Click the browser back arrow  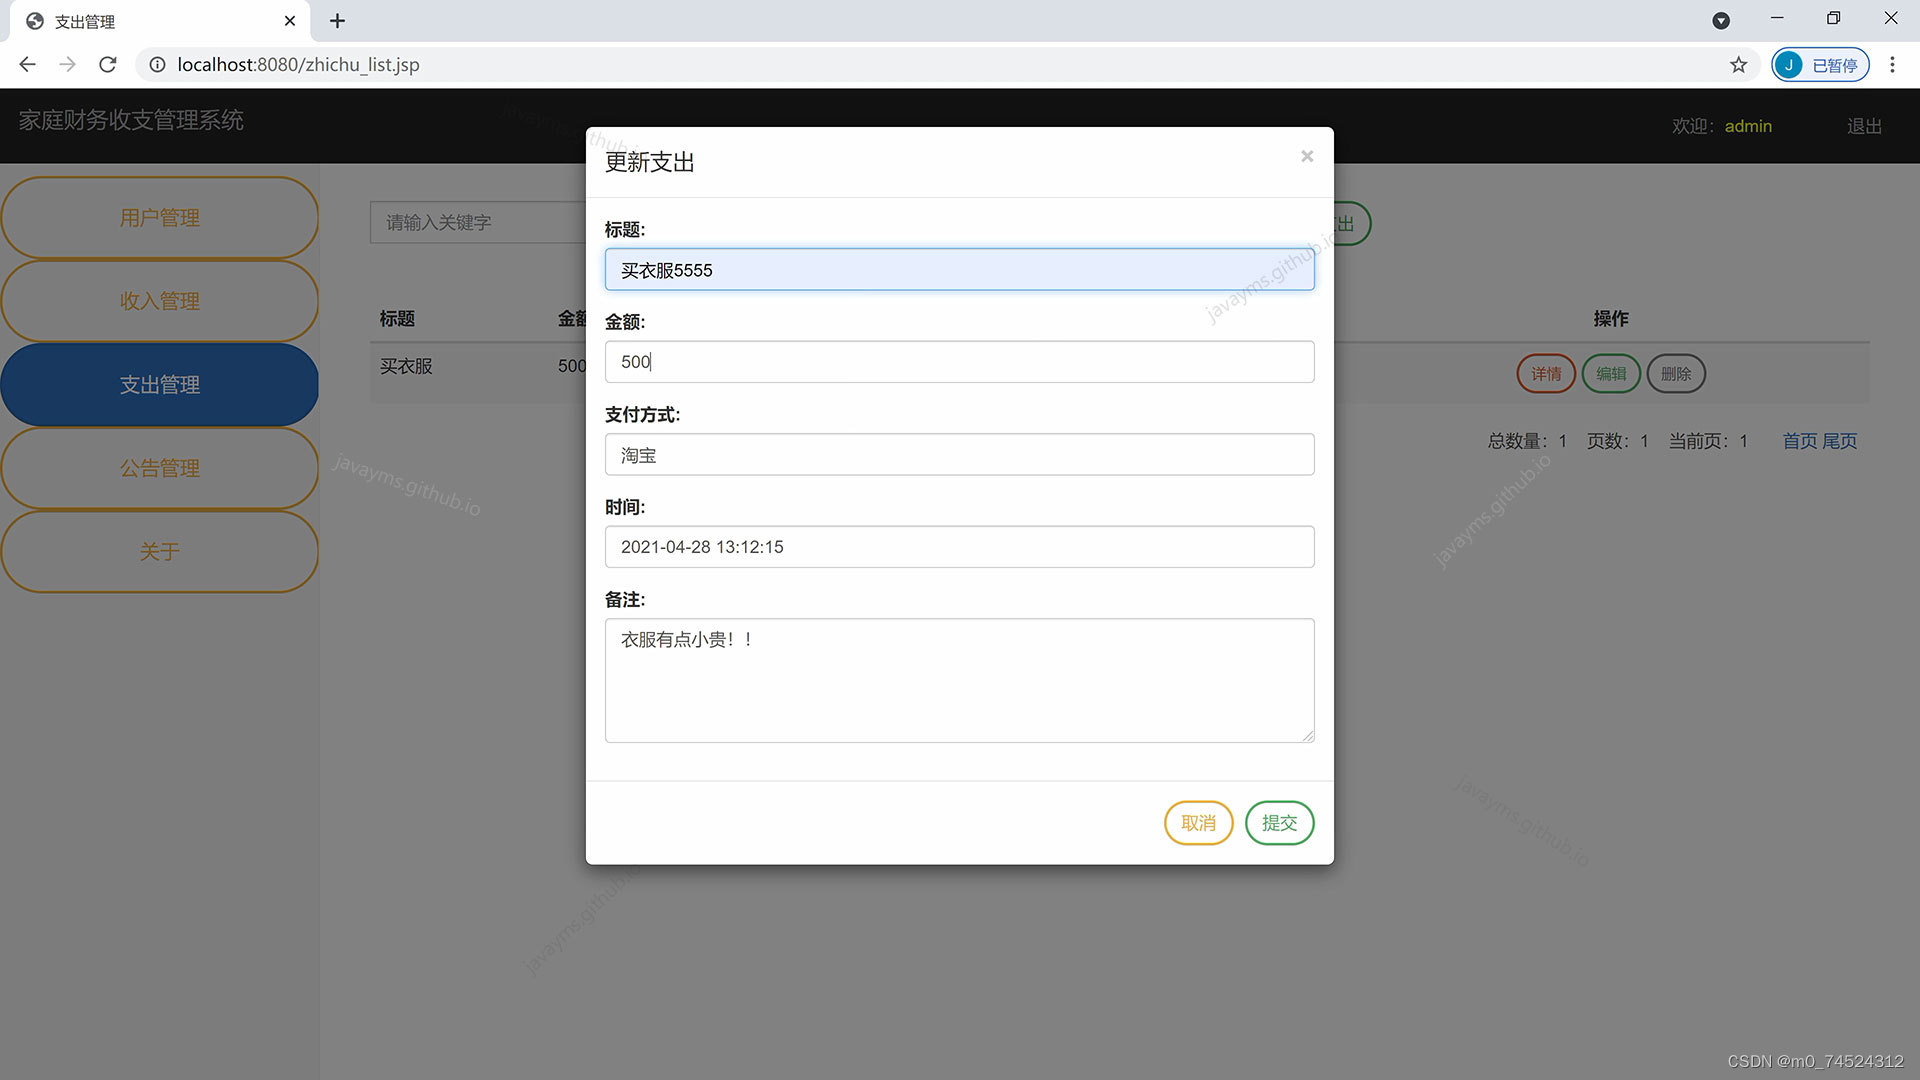(x=27, y=64)
